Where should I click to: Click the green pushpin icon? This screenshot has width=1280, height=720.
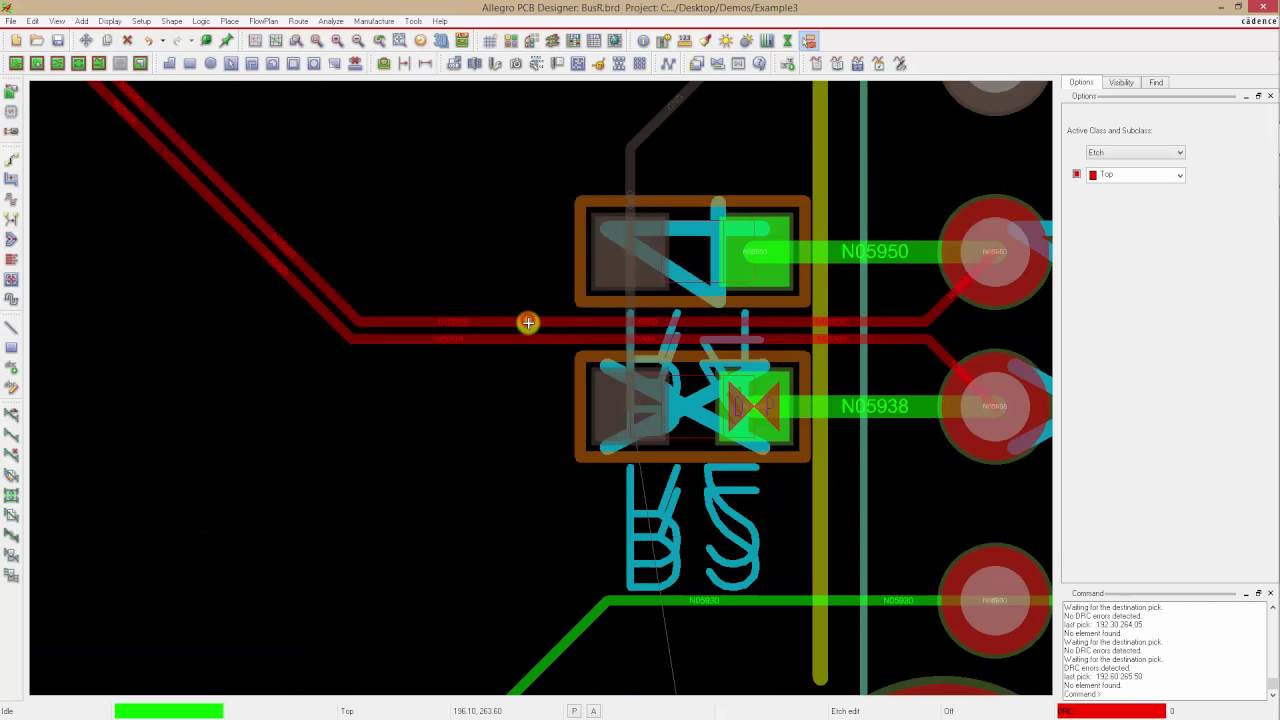tap(227, 41)
